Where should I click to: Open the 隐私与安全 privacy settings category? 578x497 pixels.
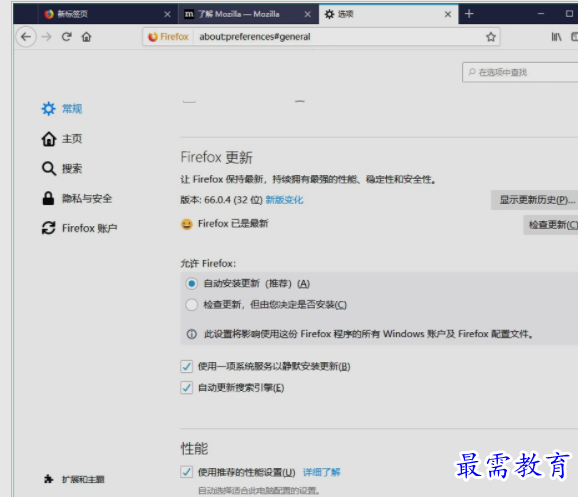pos(76,198)
